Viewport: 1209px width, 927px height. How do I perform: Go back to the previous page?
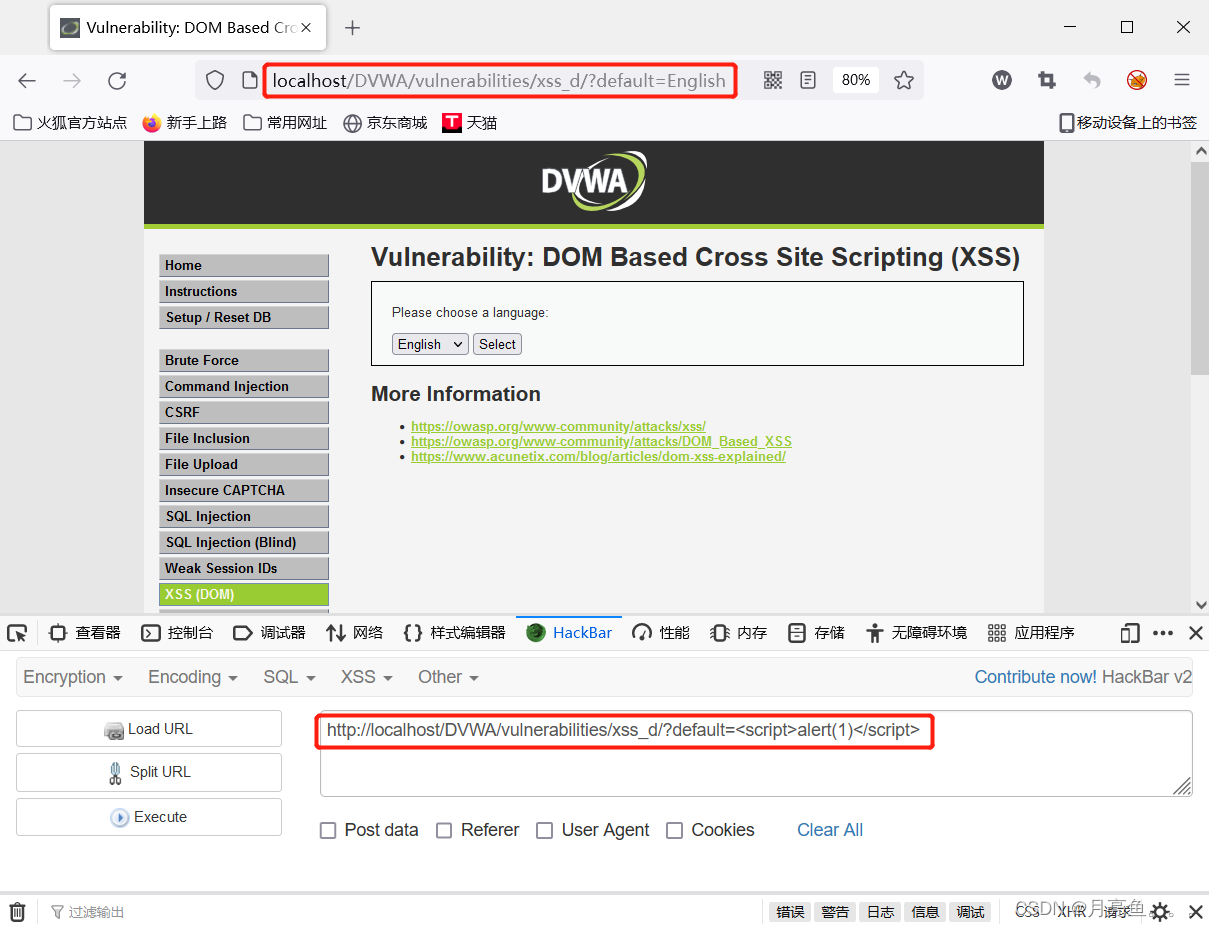[x=27, y=81]
